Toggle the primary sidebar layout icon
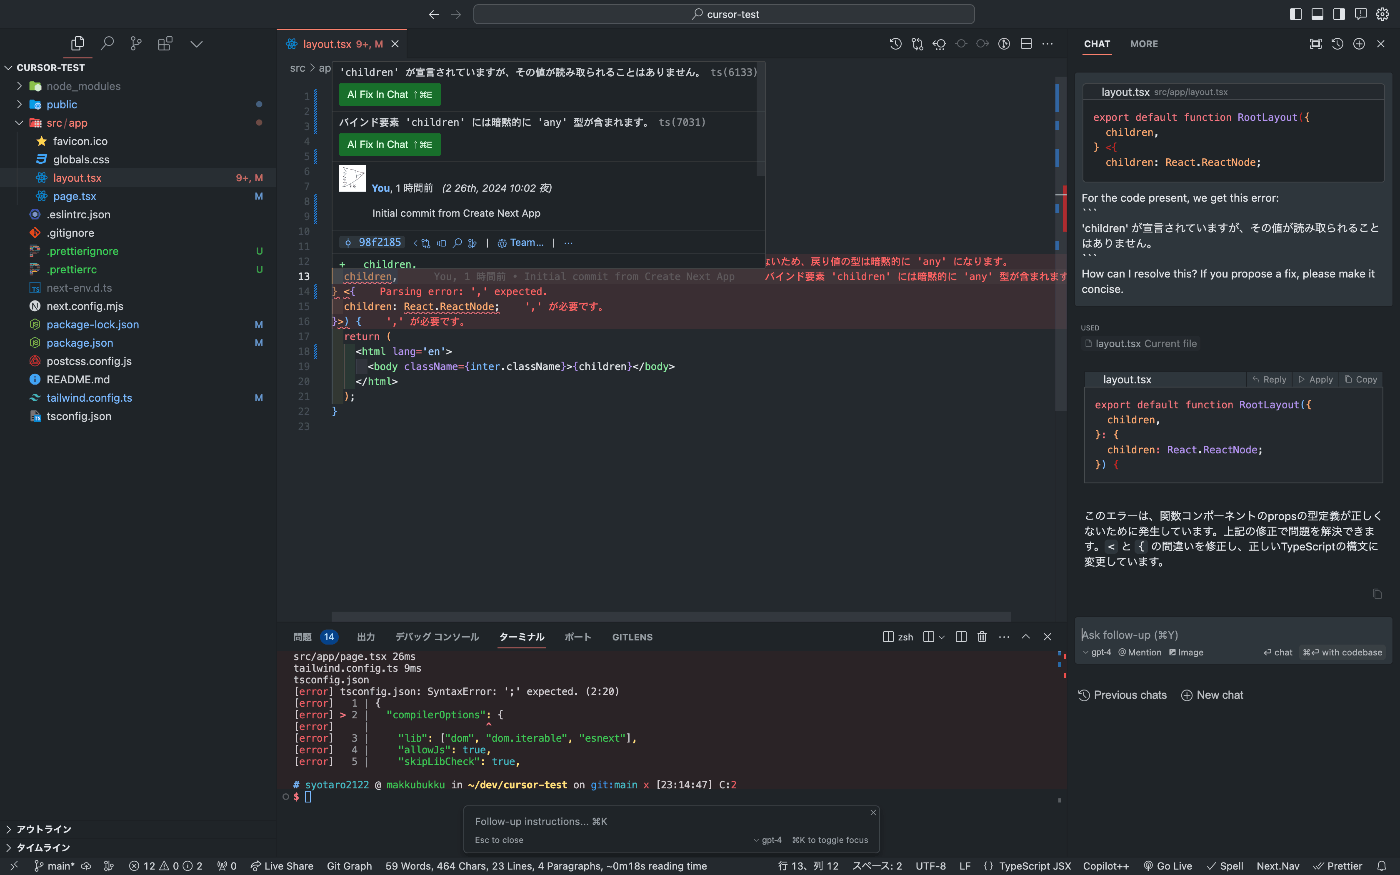 pos(1296,14)
